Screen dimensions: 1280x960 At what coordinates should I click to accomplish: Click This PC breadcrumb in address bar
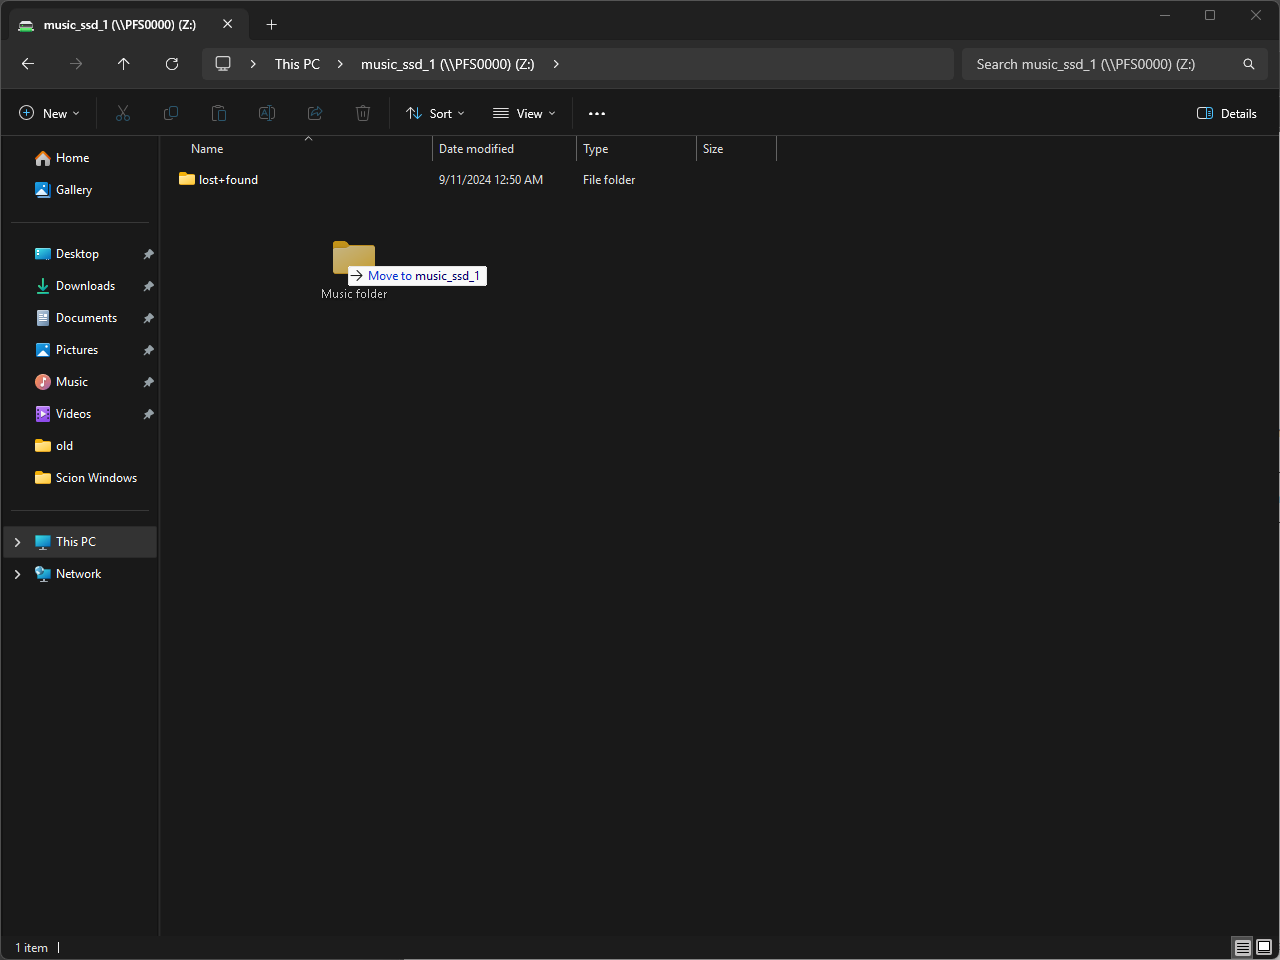click(x=297, y=64)
